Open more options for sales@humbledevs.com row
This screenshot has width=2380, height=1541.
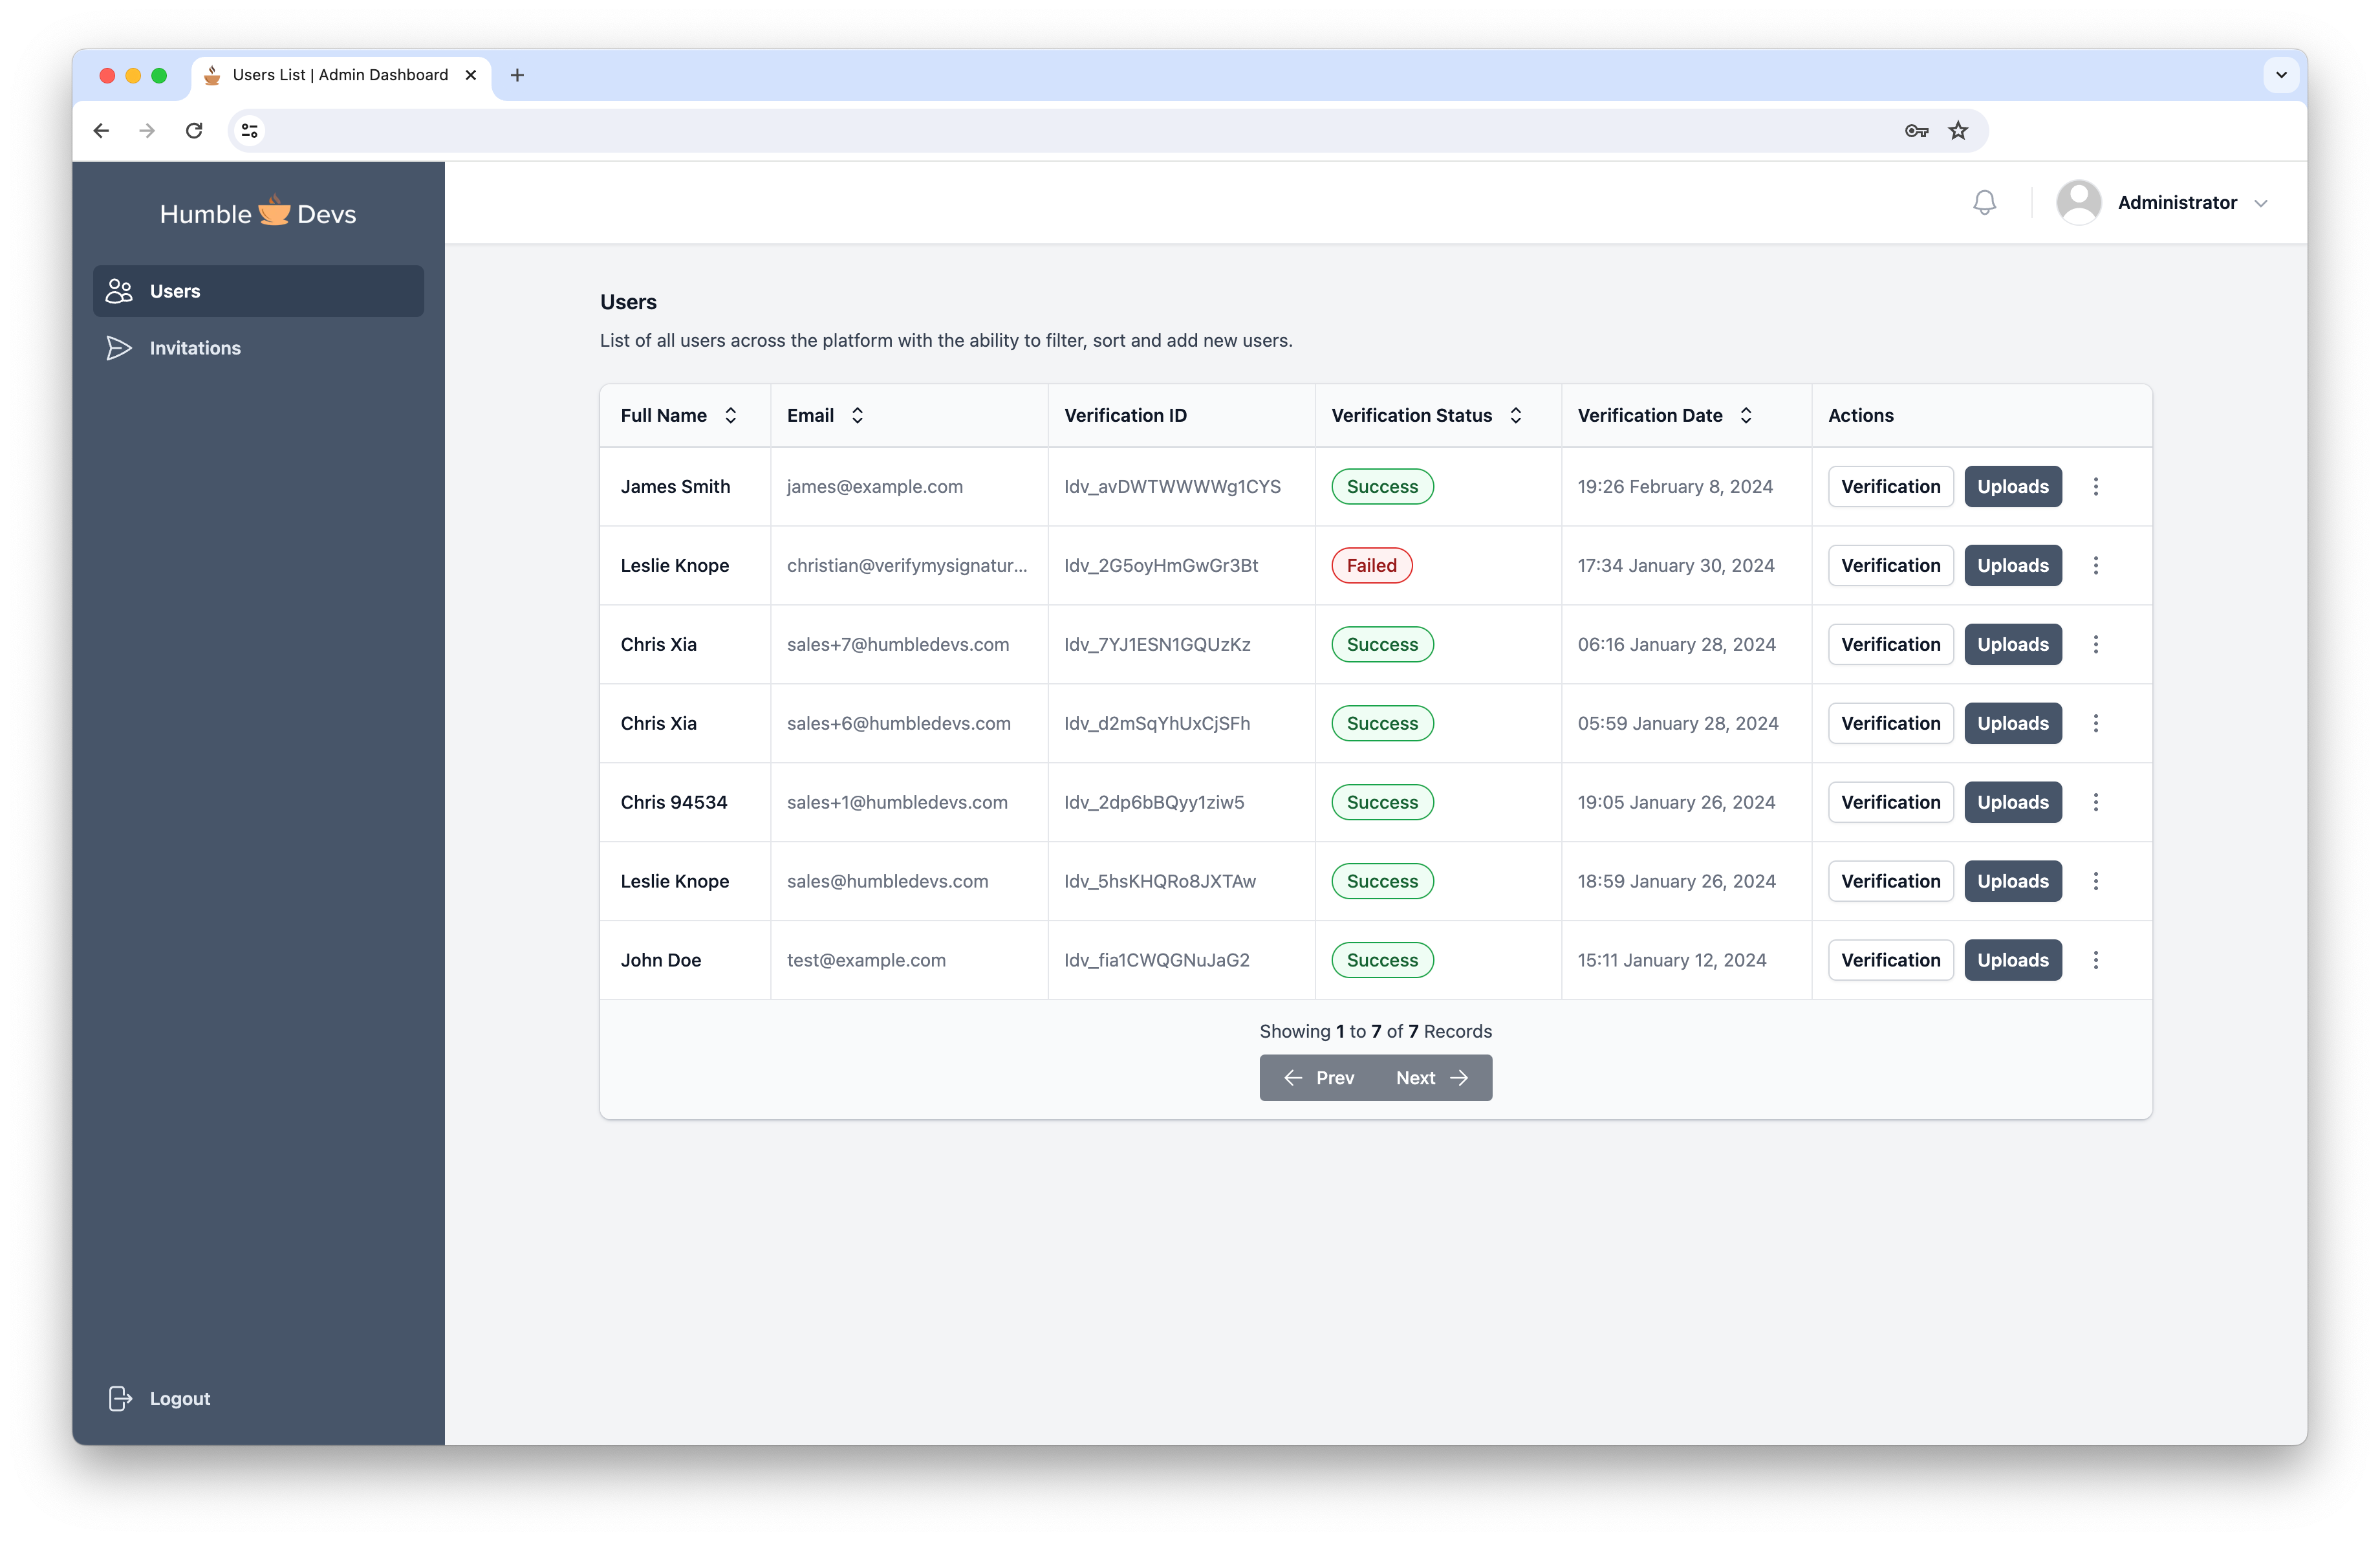(2096, 882)
